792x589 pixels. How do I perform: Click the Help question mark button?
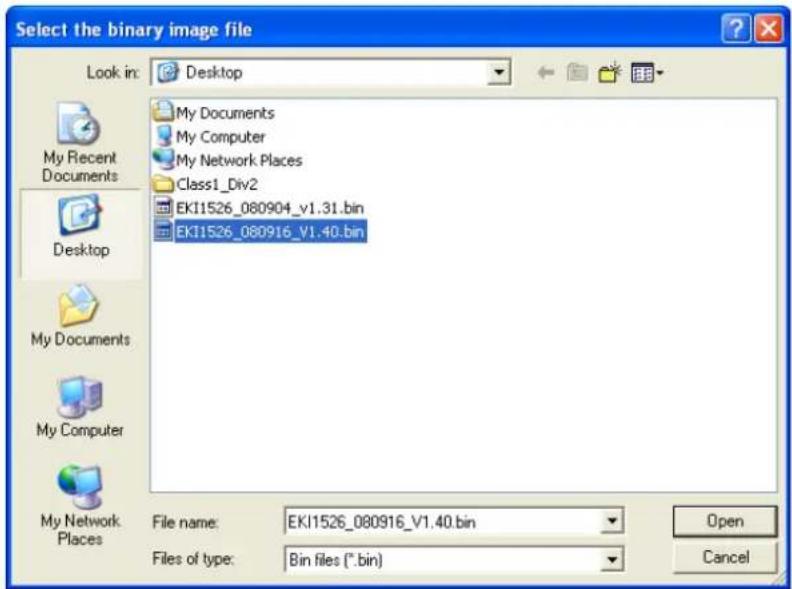736,29
